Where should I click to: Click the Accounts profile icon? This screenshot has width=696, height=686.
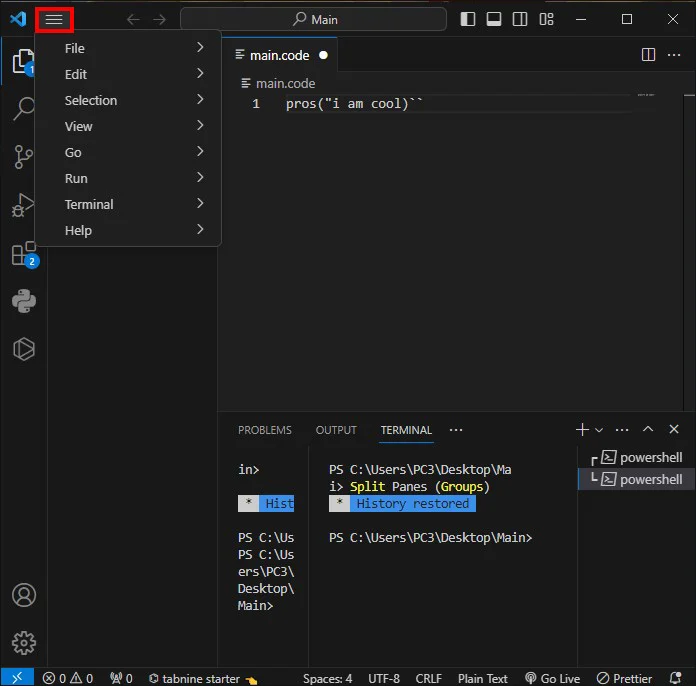[x=24, y=595]
